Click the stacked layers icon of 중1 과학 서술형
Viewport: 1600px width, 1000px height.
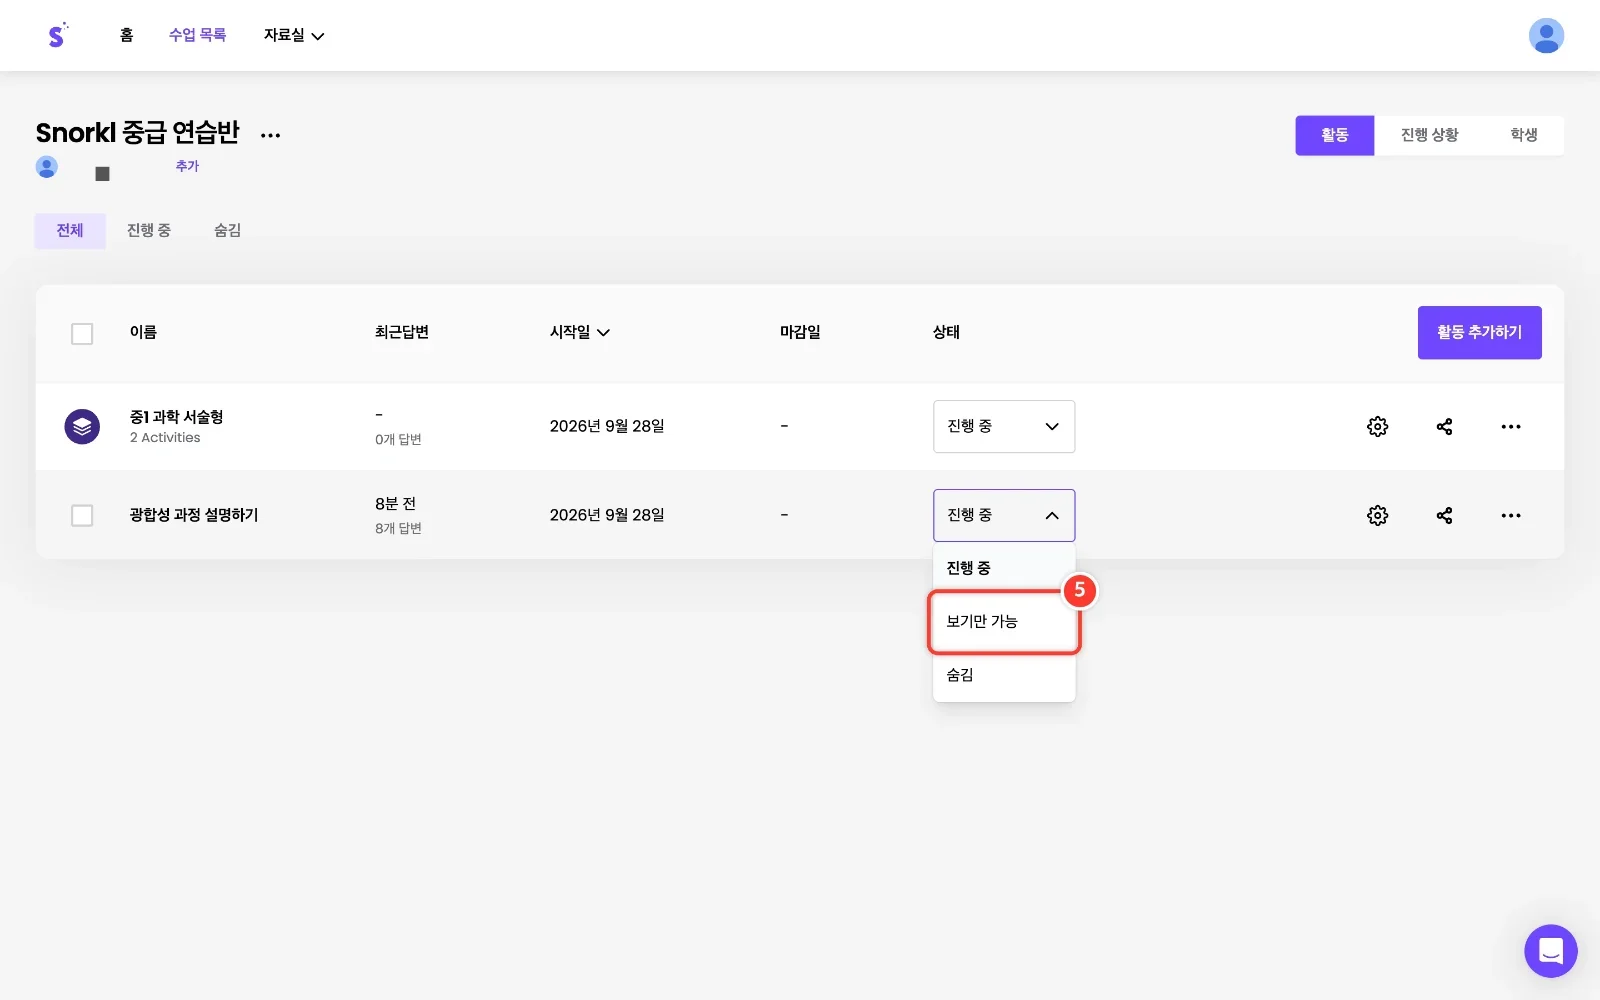[82, 427]
